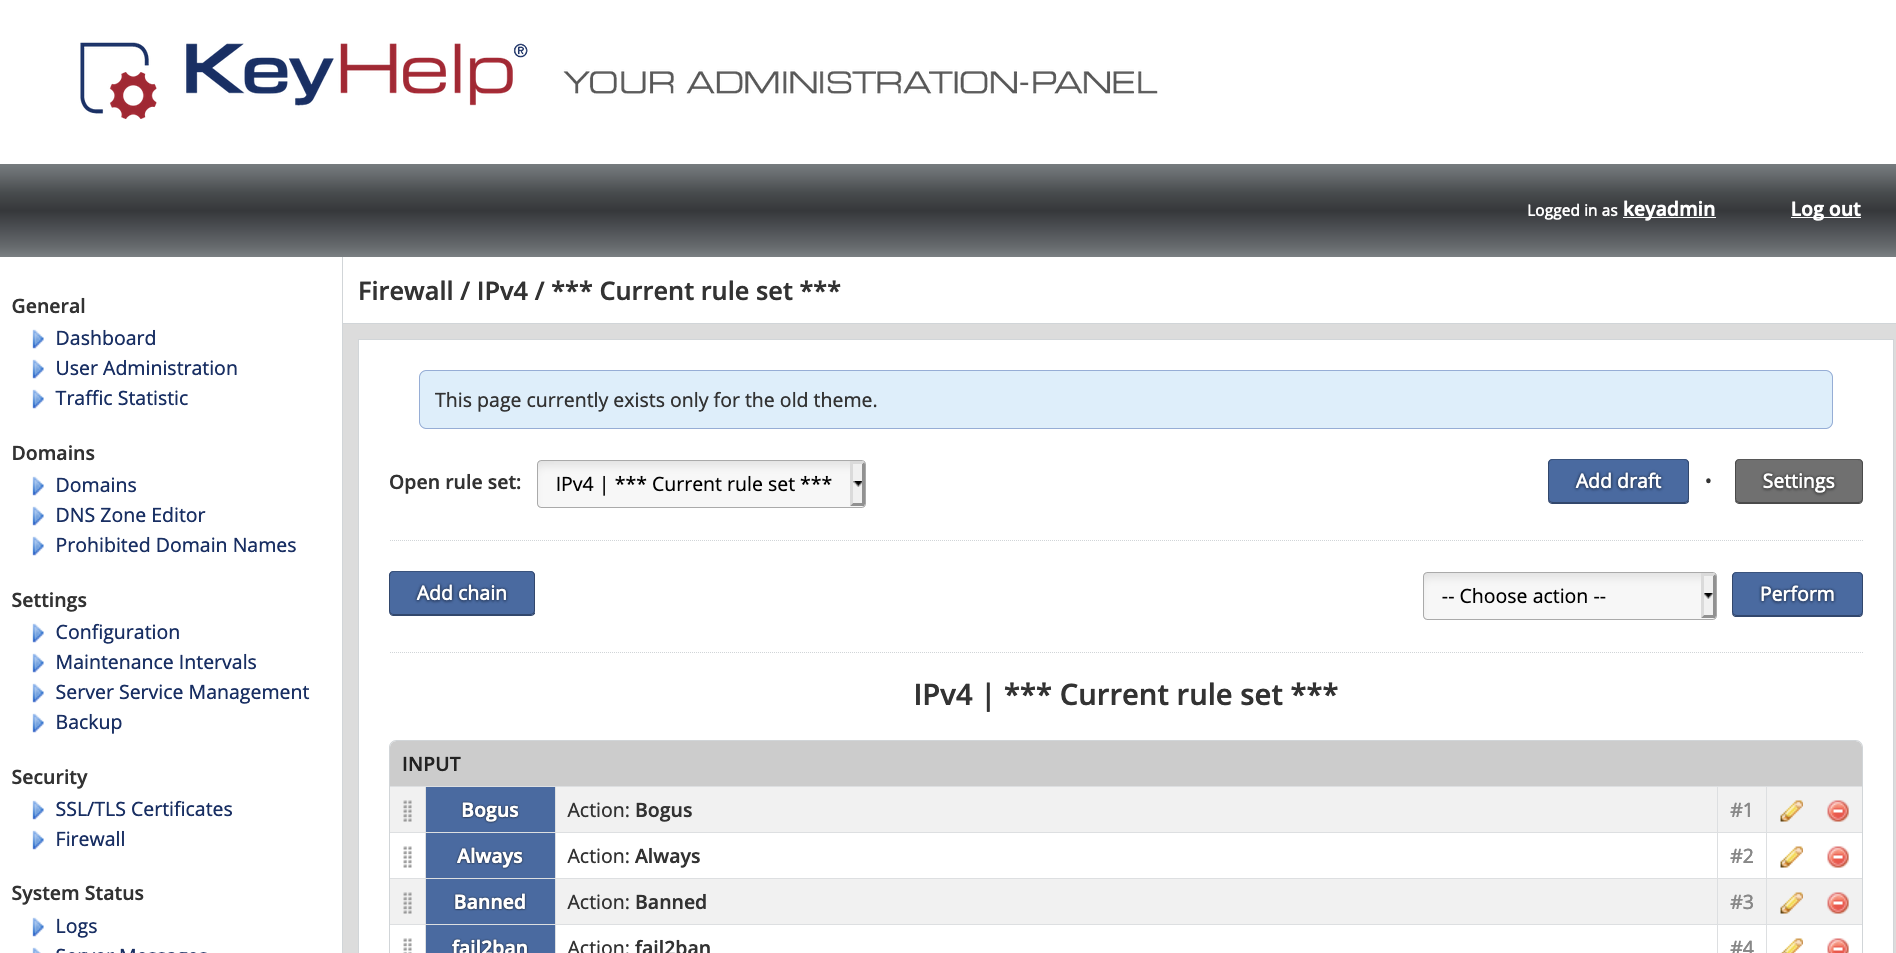
Task: Click the pencil edit icon for Bogus rule
Action: click(x=1791, y=811)
